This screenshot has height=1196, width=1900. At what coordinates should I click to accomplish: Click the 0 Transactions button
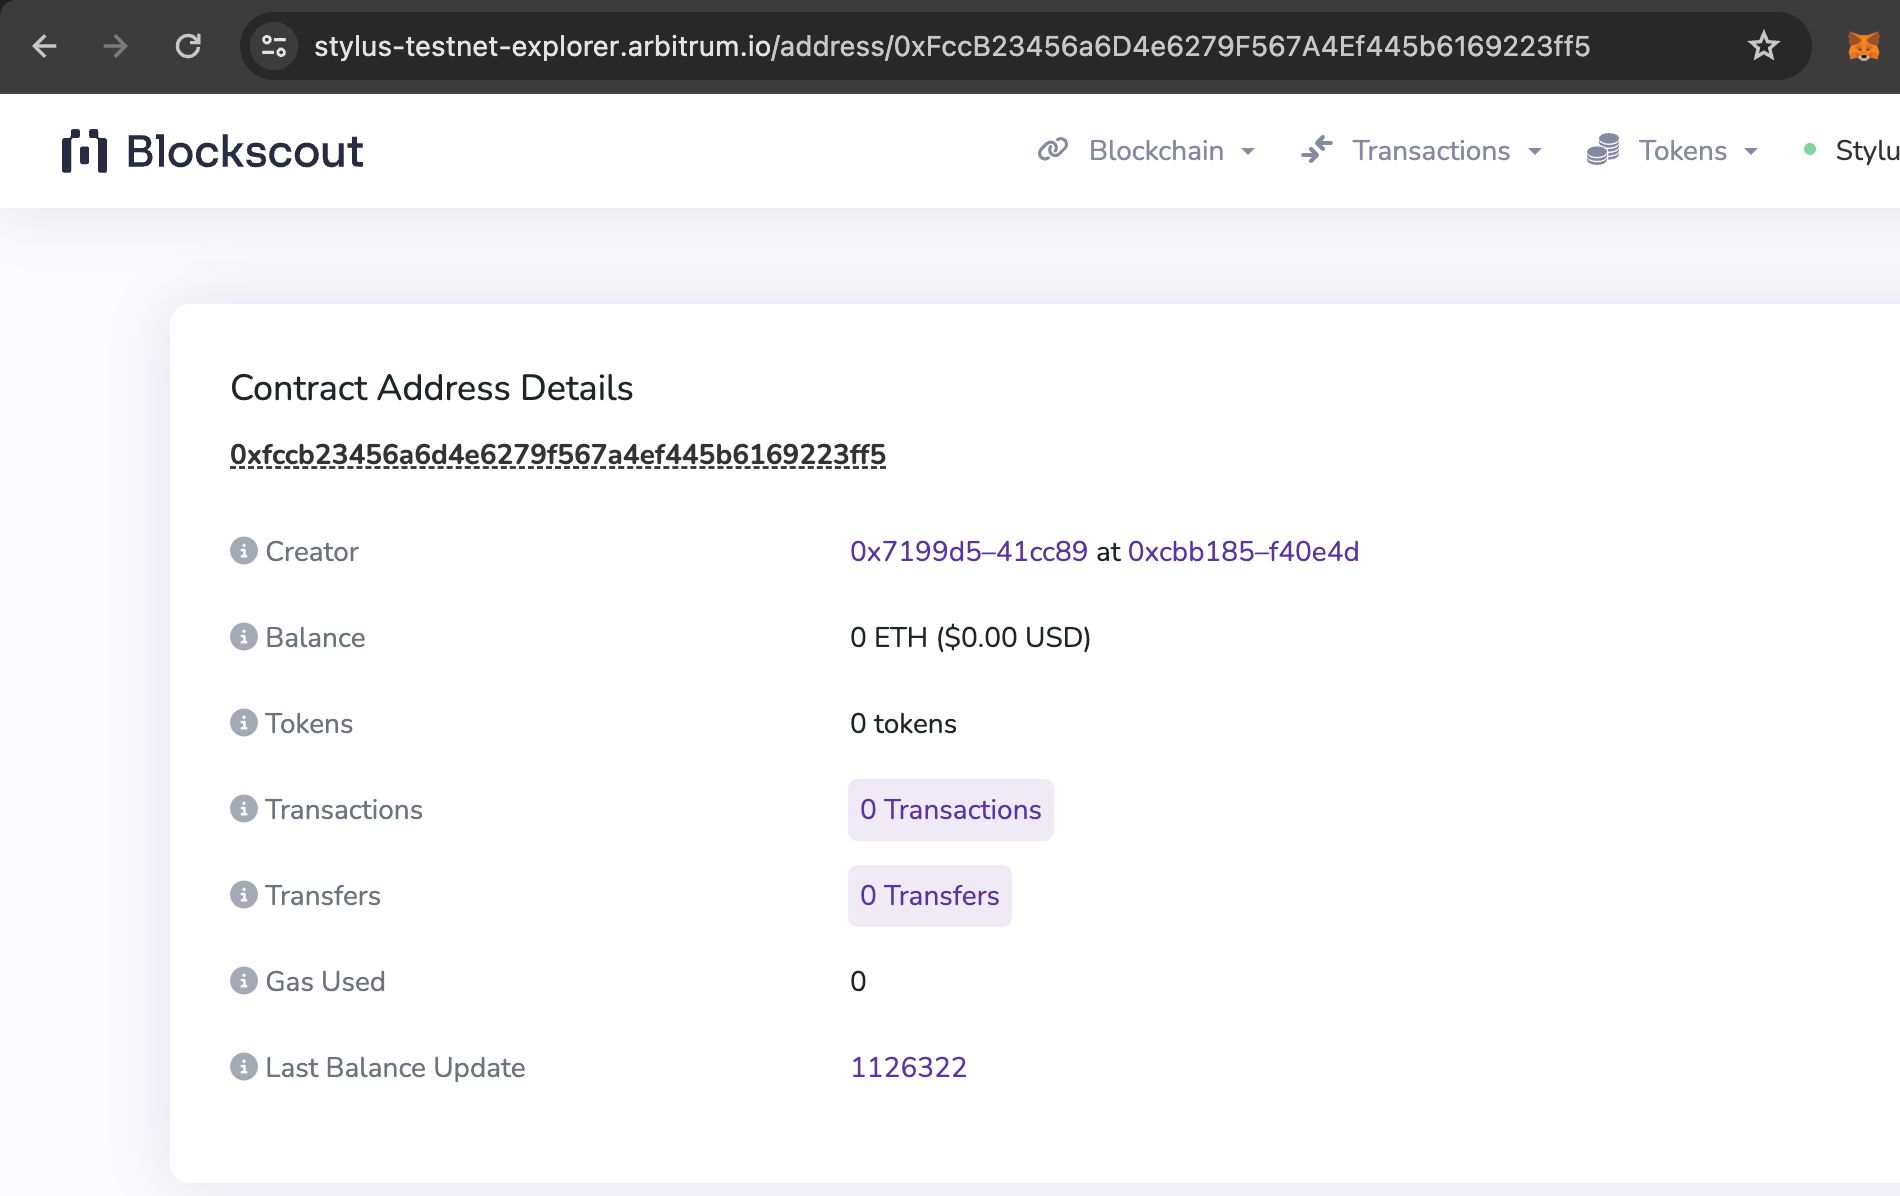click(x=950, y=809)
